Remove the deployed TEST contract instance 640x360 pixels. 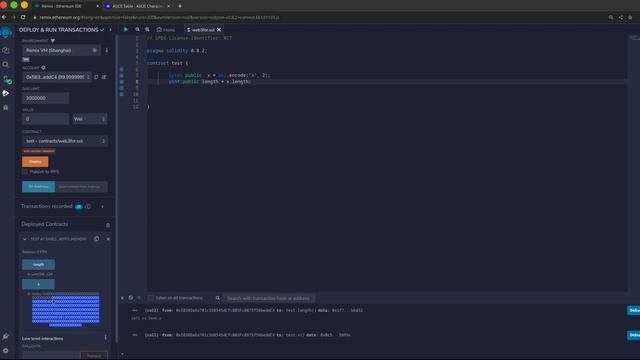tap(108, 239)
